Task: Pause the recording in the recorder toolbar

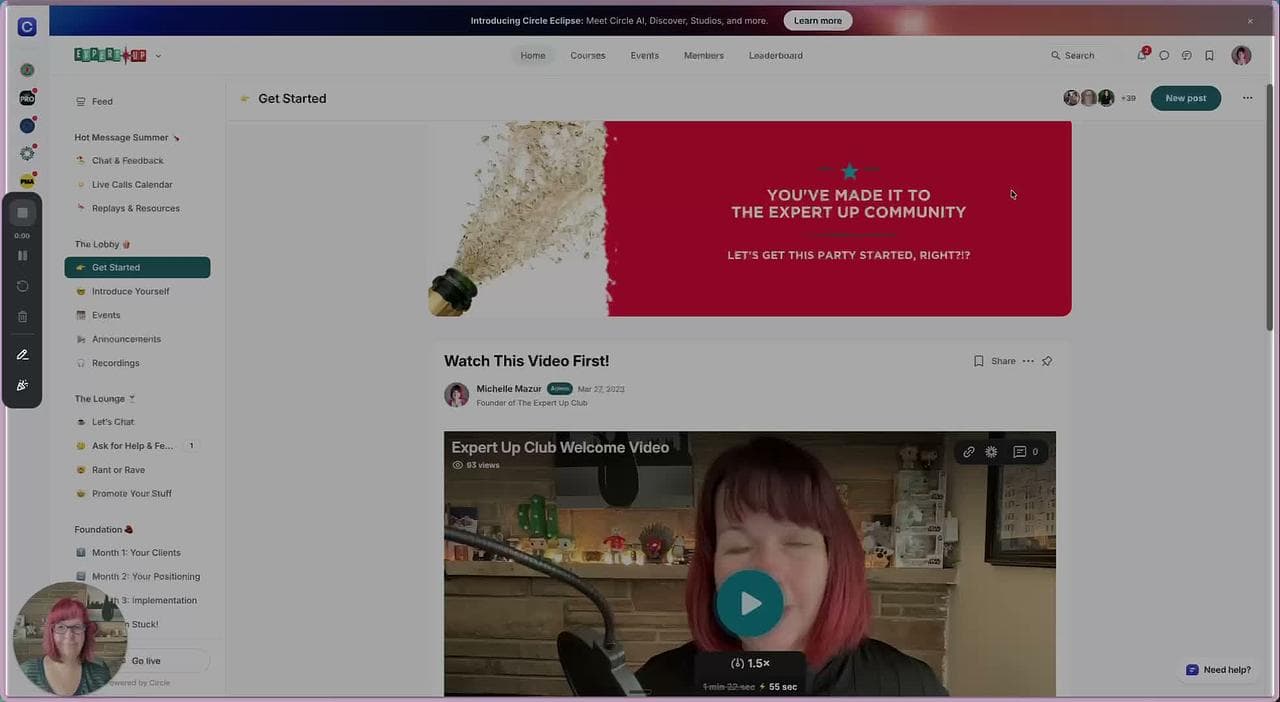Action: pos(22,255)
